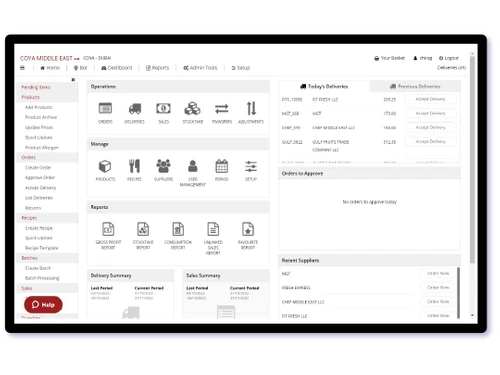500x375 pixels.
Task: Open the Transfers arrows icon
Action: [x=222, y=109]
